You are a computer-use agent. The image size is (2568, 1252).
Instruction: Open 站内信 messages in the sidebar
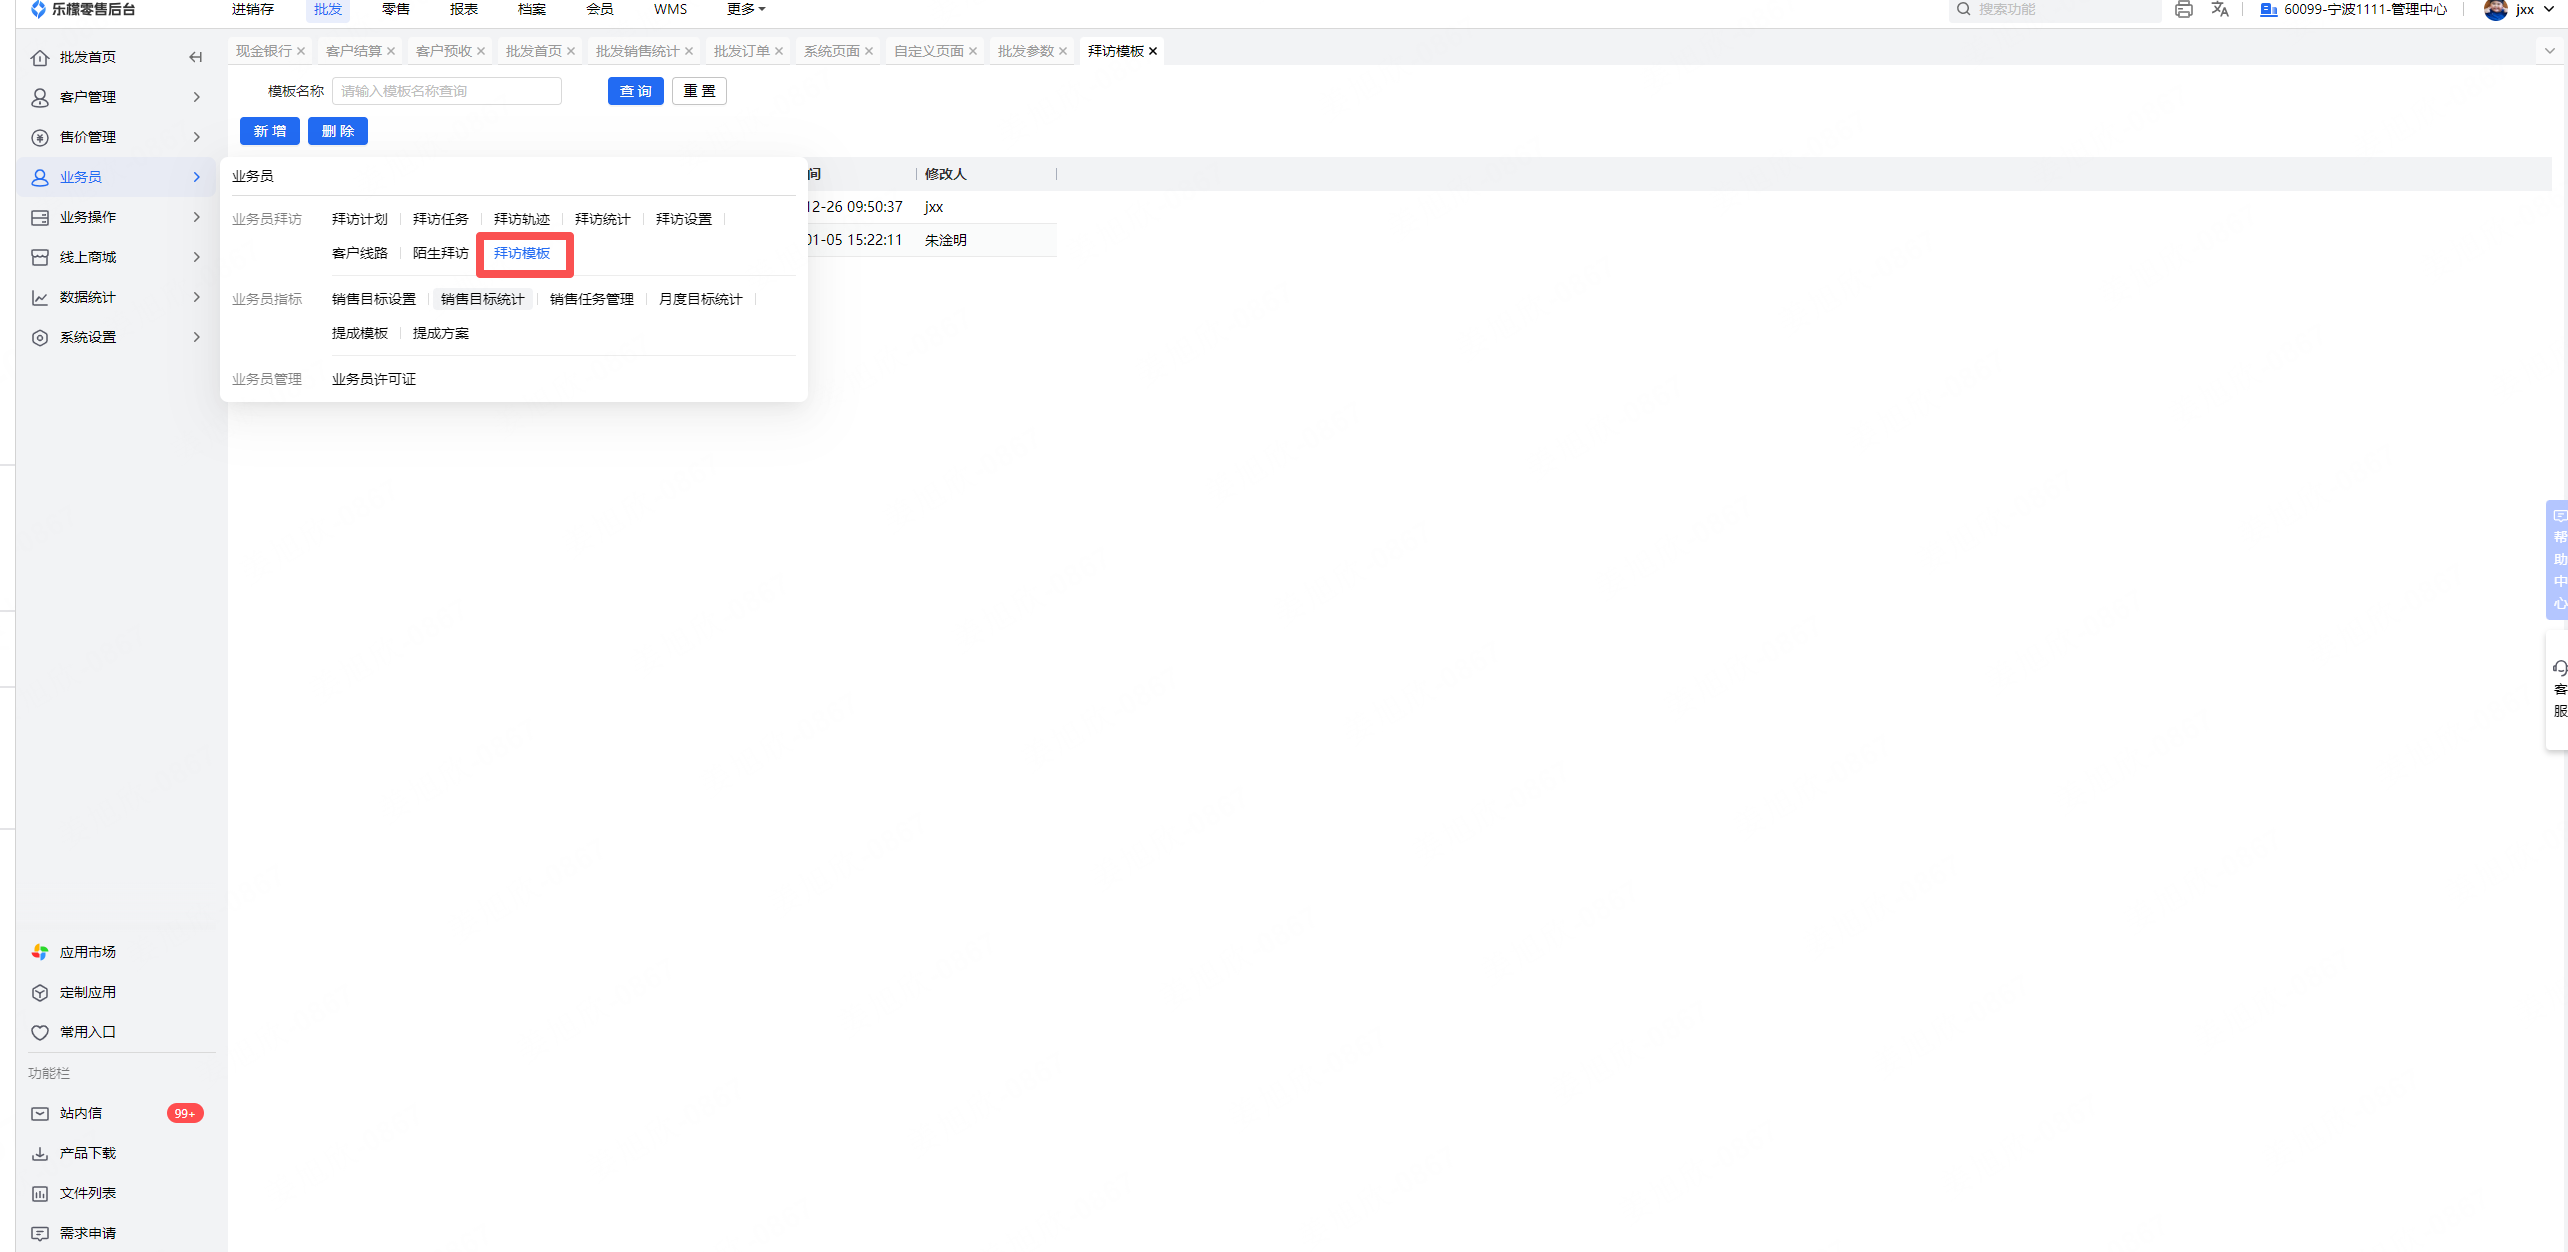[80, 1113]
